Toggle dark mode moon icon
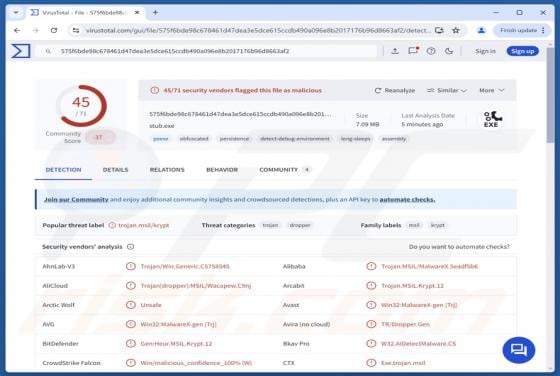Screen dimensions: 560x376 tap(449, 51)
